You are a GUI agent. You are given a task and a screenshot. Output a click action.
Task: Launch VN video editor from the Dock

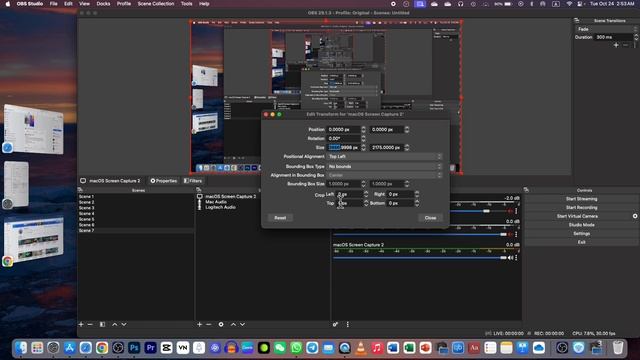tap(182, 347)
